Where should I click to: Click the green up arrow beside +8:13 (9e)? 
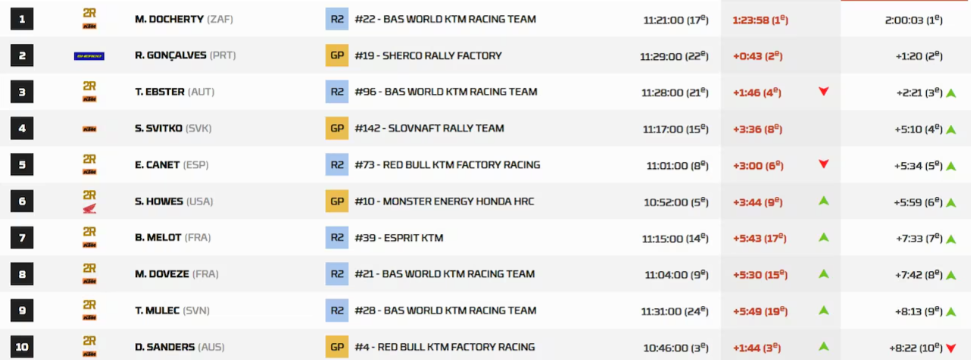click(x=951, y=312)
